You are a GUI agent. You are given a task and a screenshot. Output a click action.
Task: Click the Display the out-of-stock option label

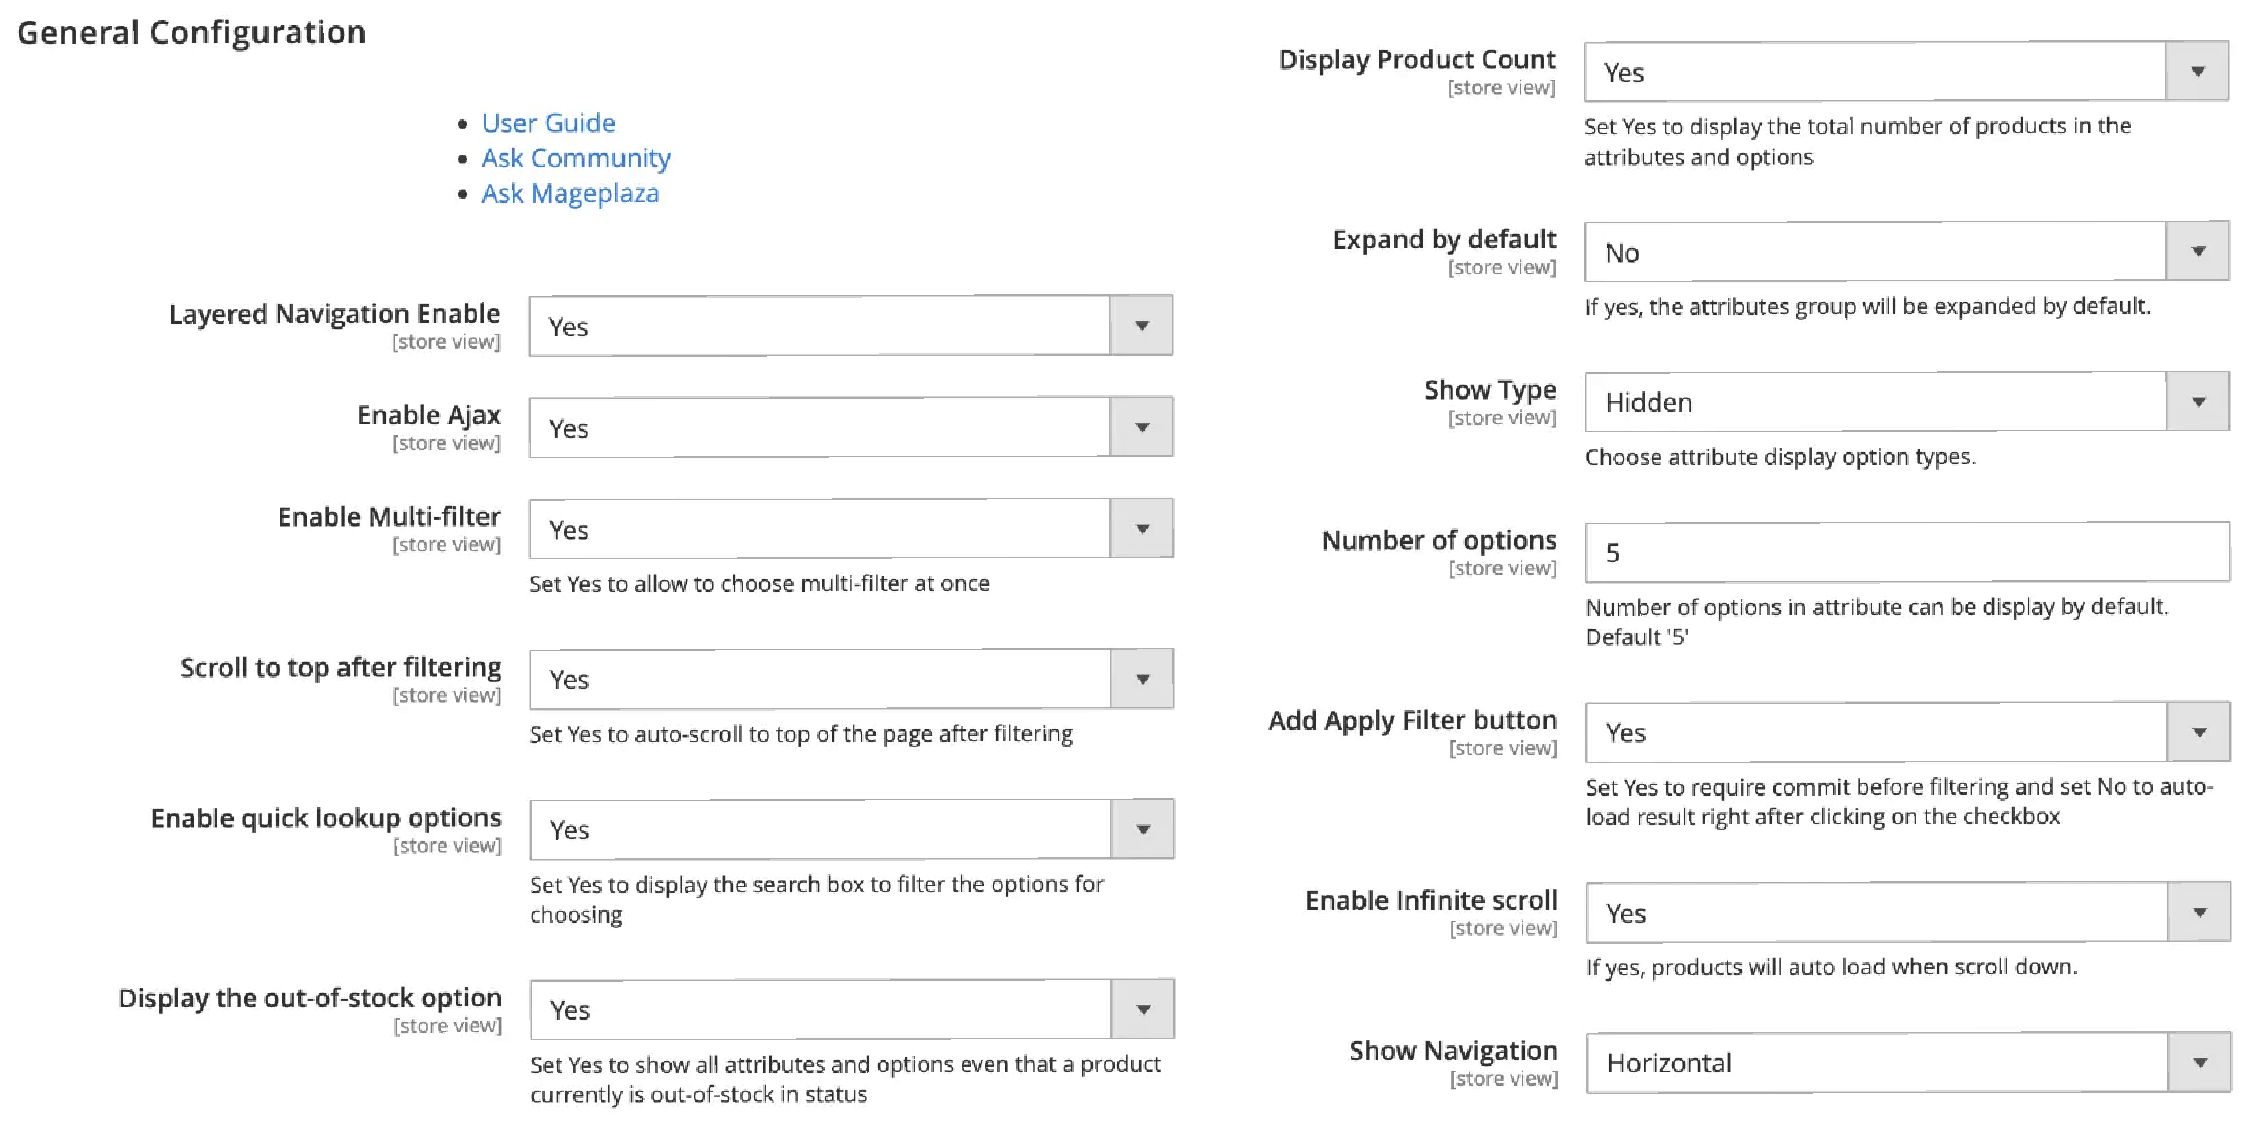pyautogui.click(x=310, y=998)
